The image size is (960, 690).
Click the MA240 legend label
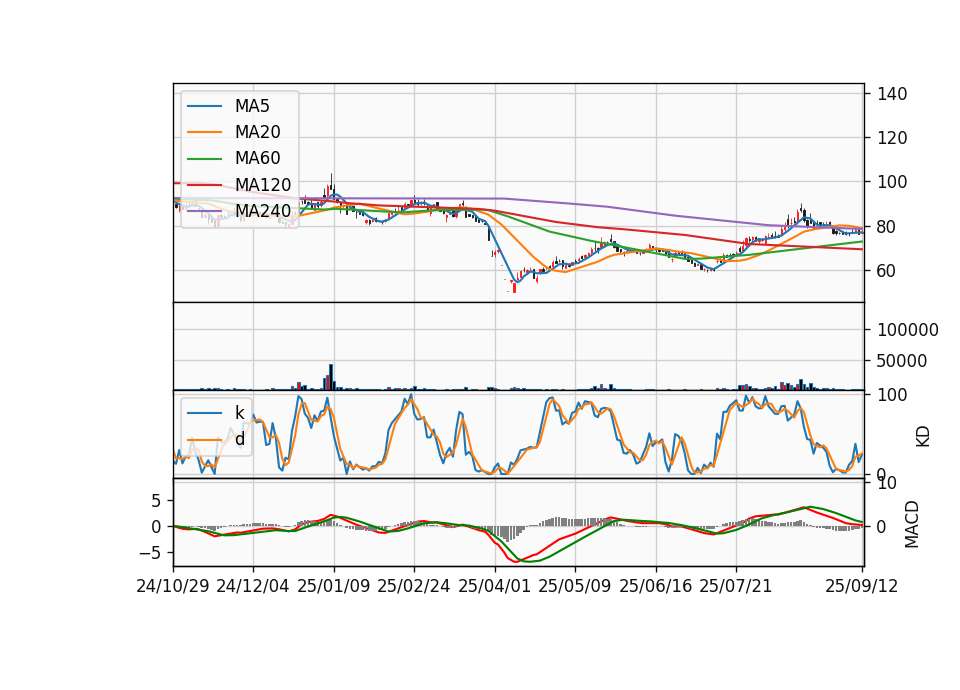click(x=263, y=211)
